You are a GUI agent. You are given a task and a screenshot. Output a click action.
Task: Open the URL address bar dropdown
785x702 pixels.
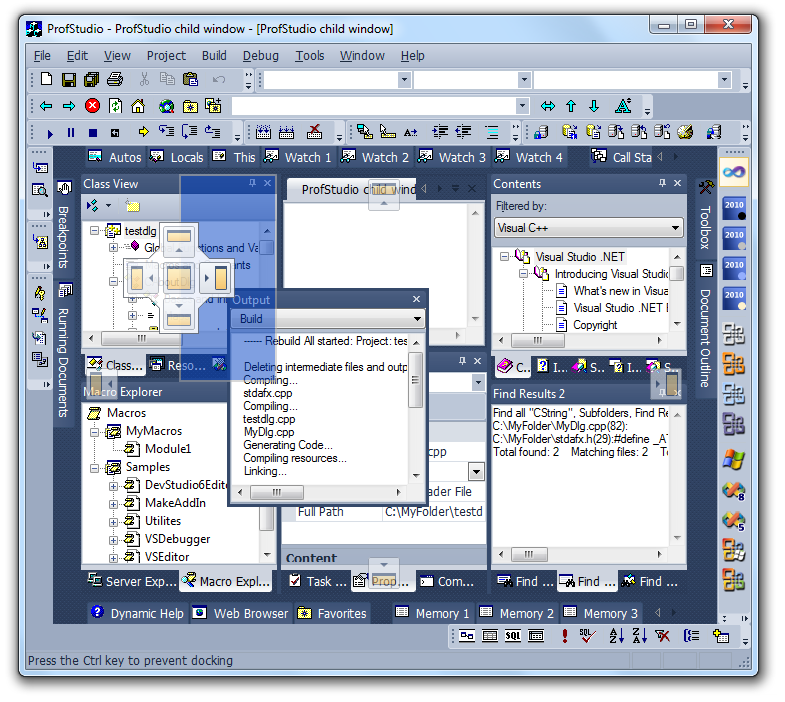[x=522, y=106]
